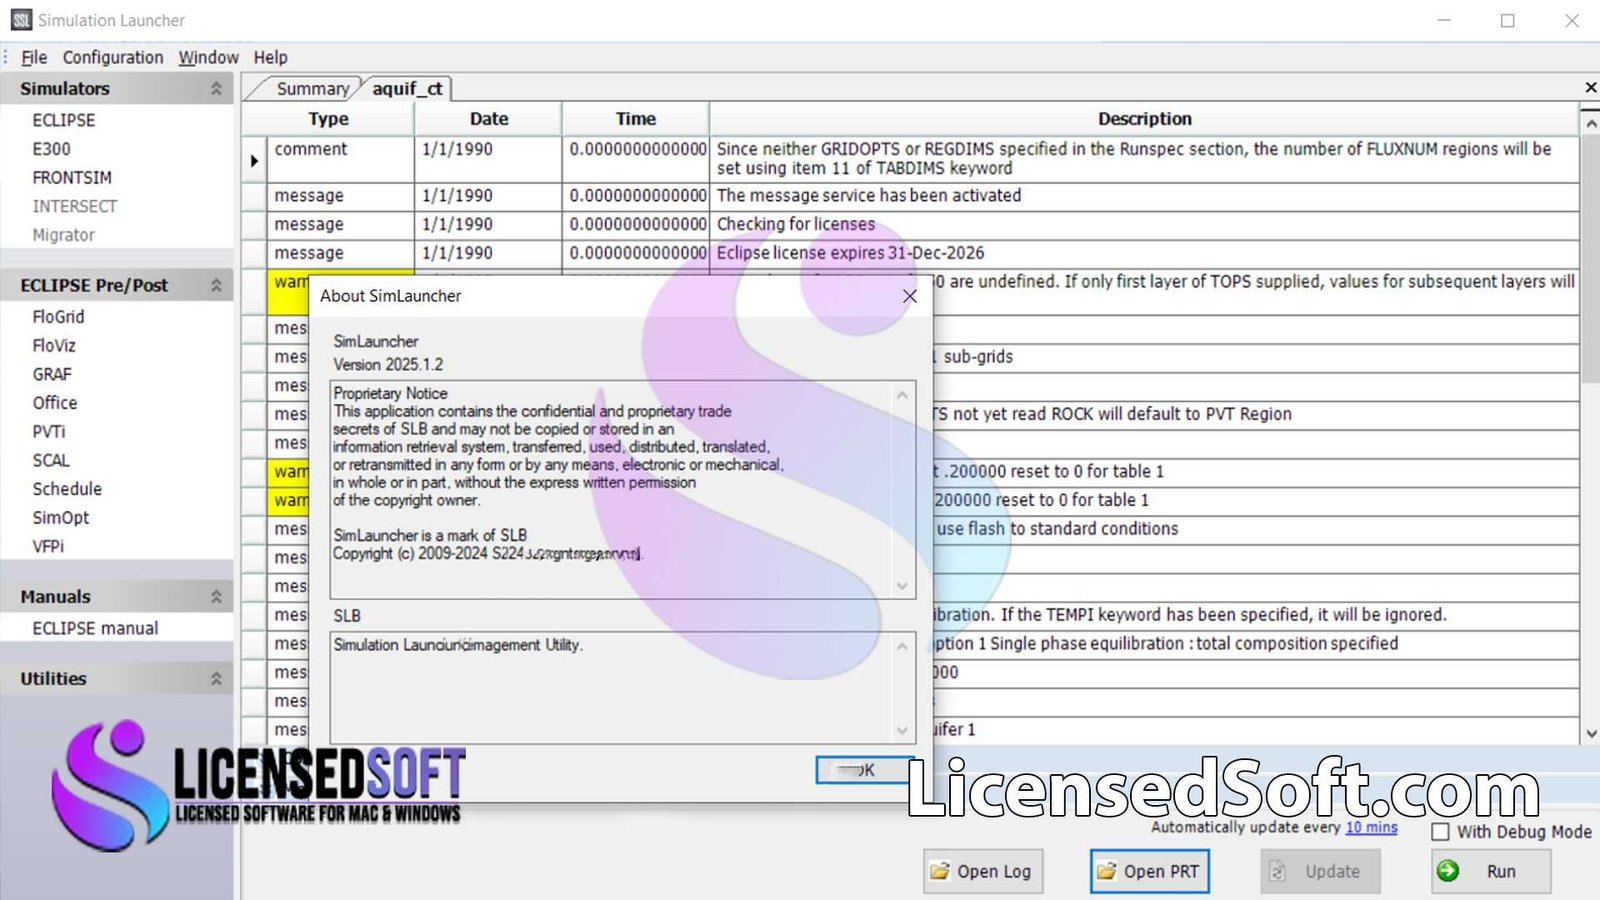Collapse the Utilities section
Viewport: 1600px width, 900px height.
tap(214, 678)
